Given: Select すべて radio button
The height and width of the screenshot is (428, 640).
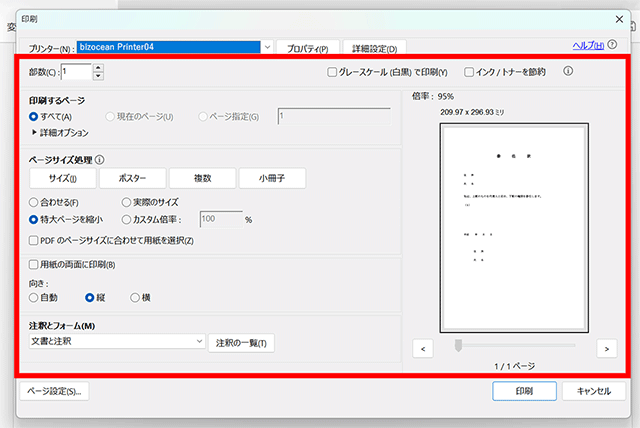Looking at the screenshot, I should [33, 117].
